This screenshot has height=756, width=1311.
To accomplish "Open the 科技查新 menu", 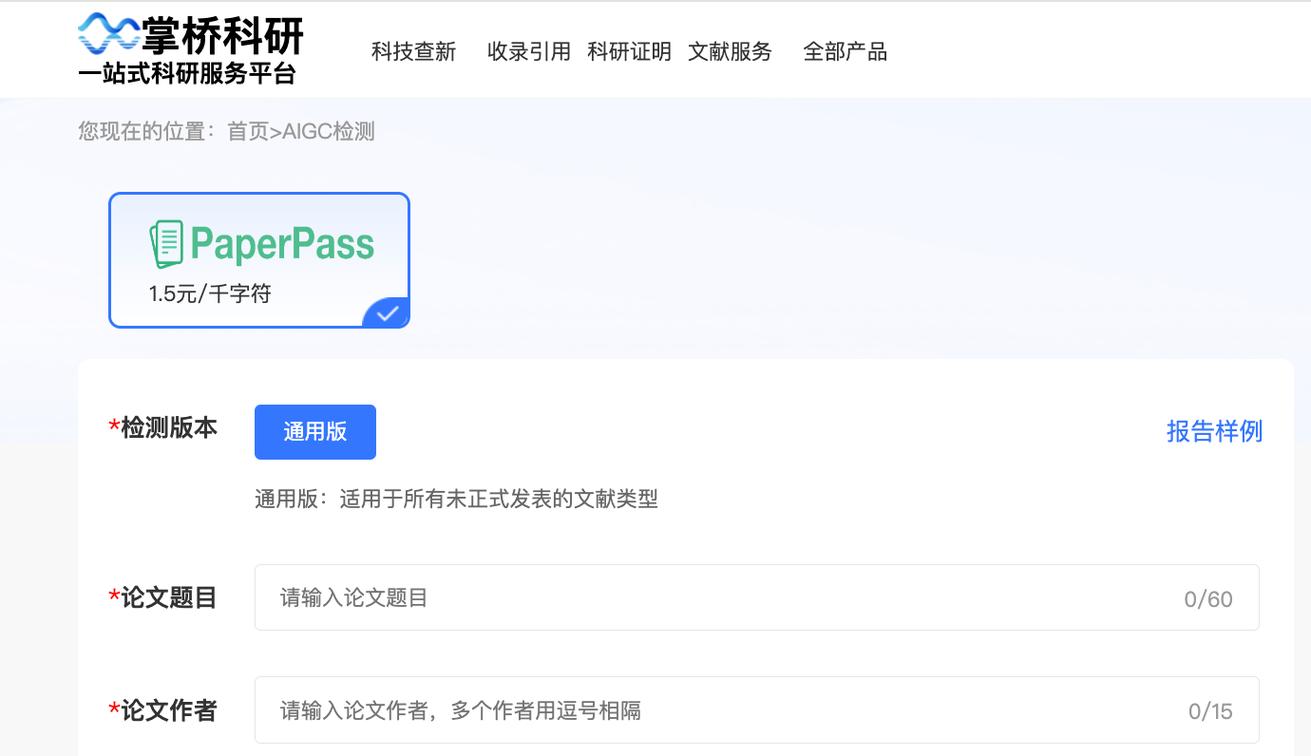I will (413, 52).
